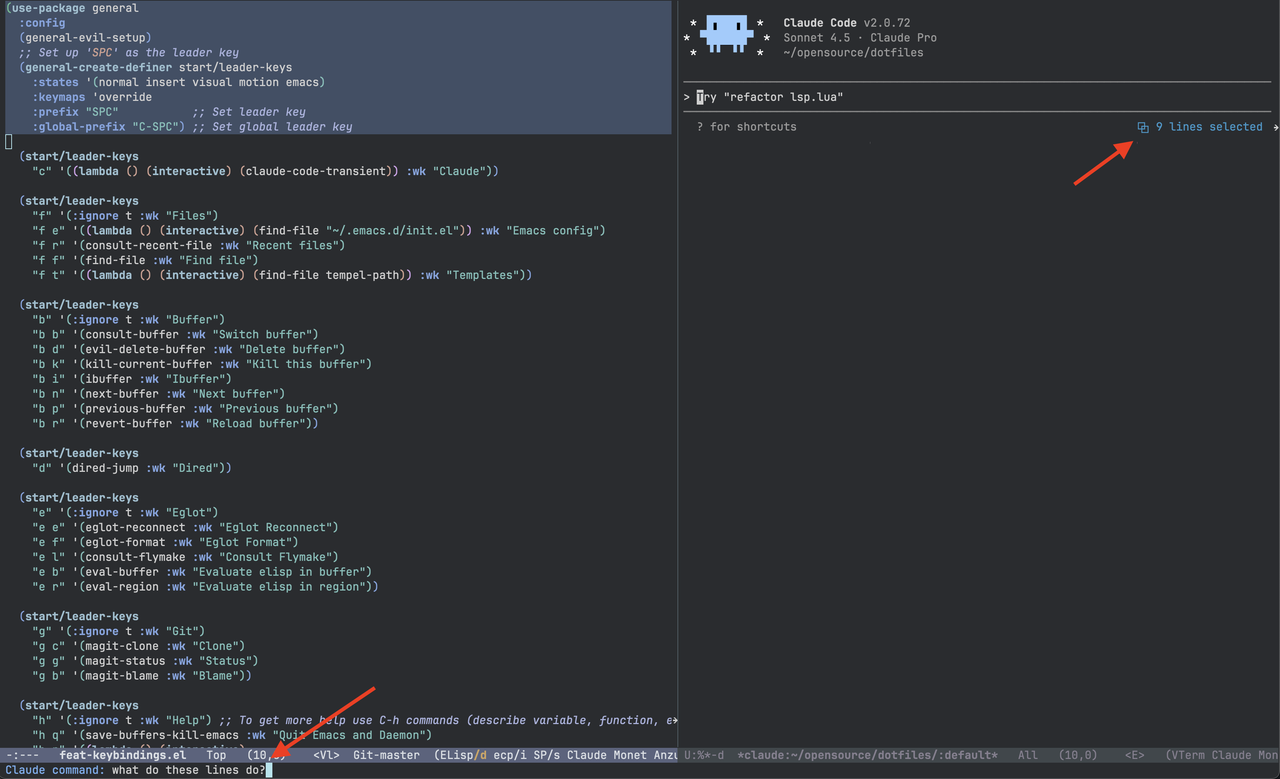
Task: Click 'All' position indicator in right mode line
Action: click(x=1028, y=755)
